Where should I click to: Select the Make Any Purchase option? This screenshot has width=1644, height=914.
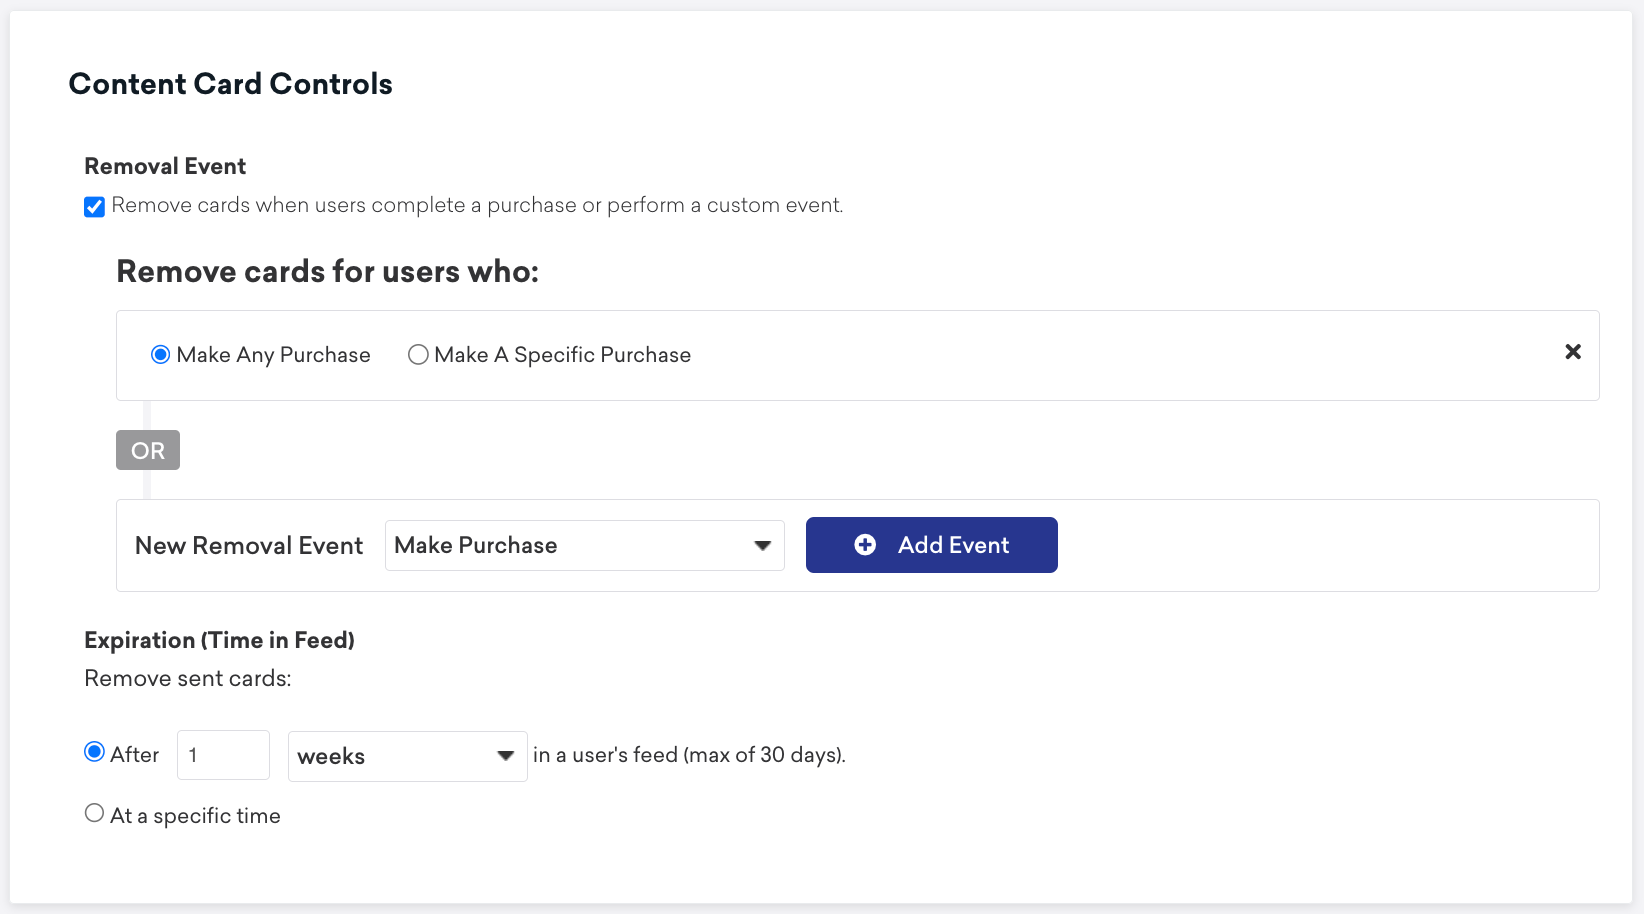point(160,355)
